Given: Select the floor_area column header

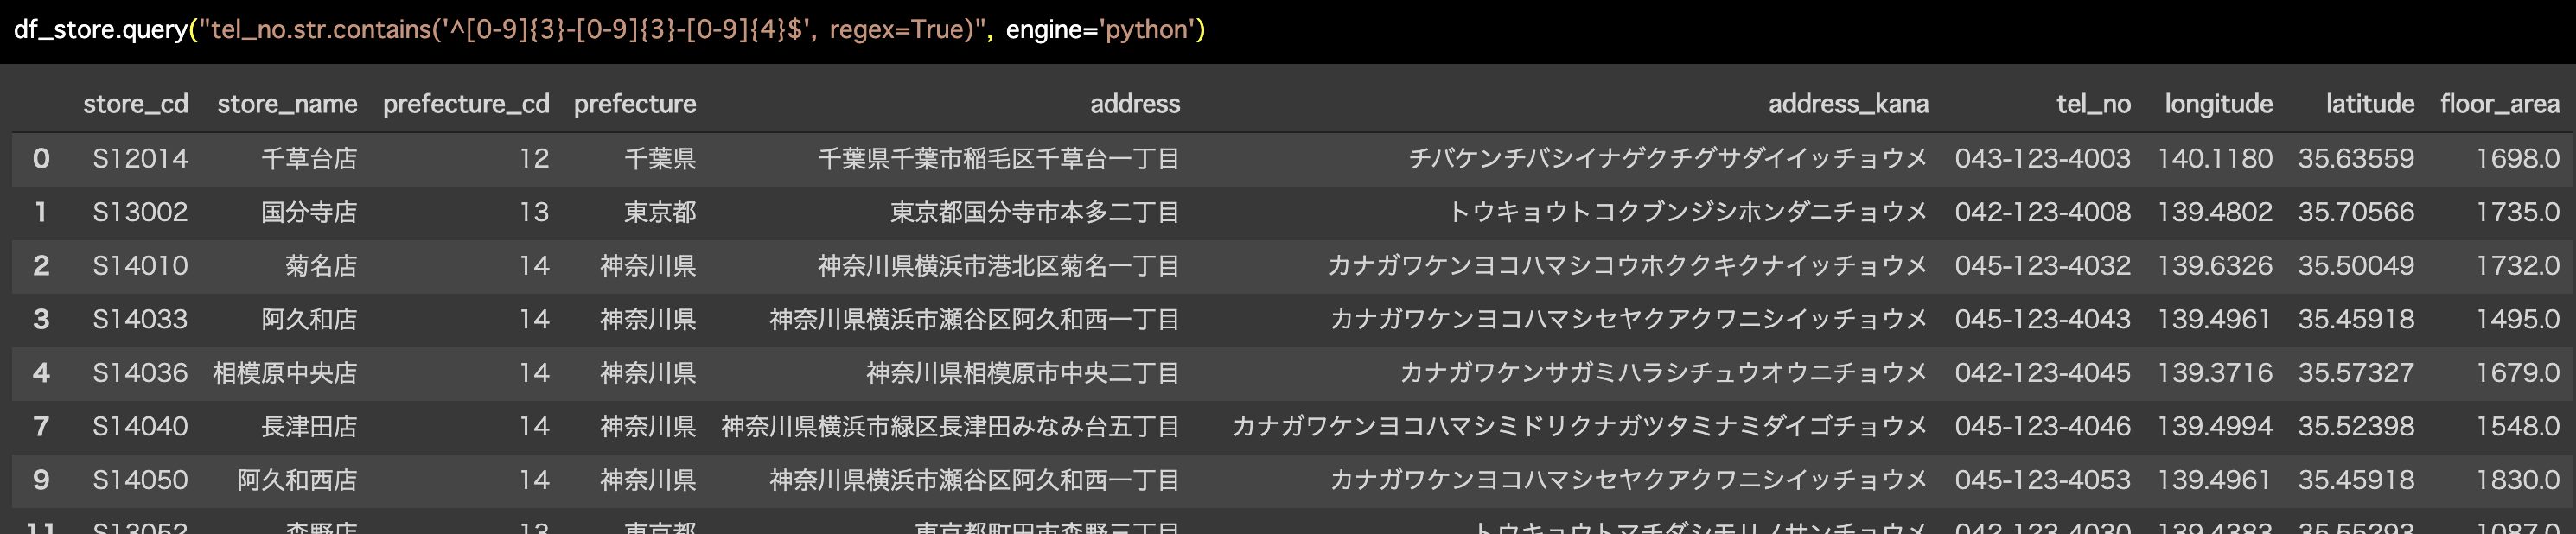Looking at the screenshot, I should 2500,104.
